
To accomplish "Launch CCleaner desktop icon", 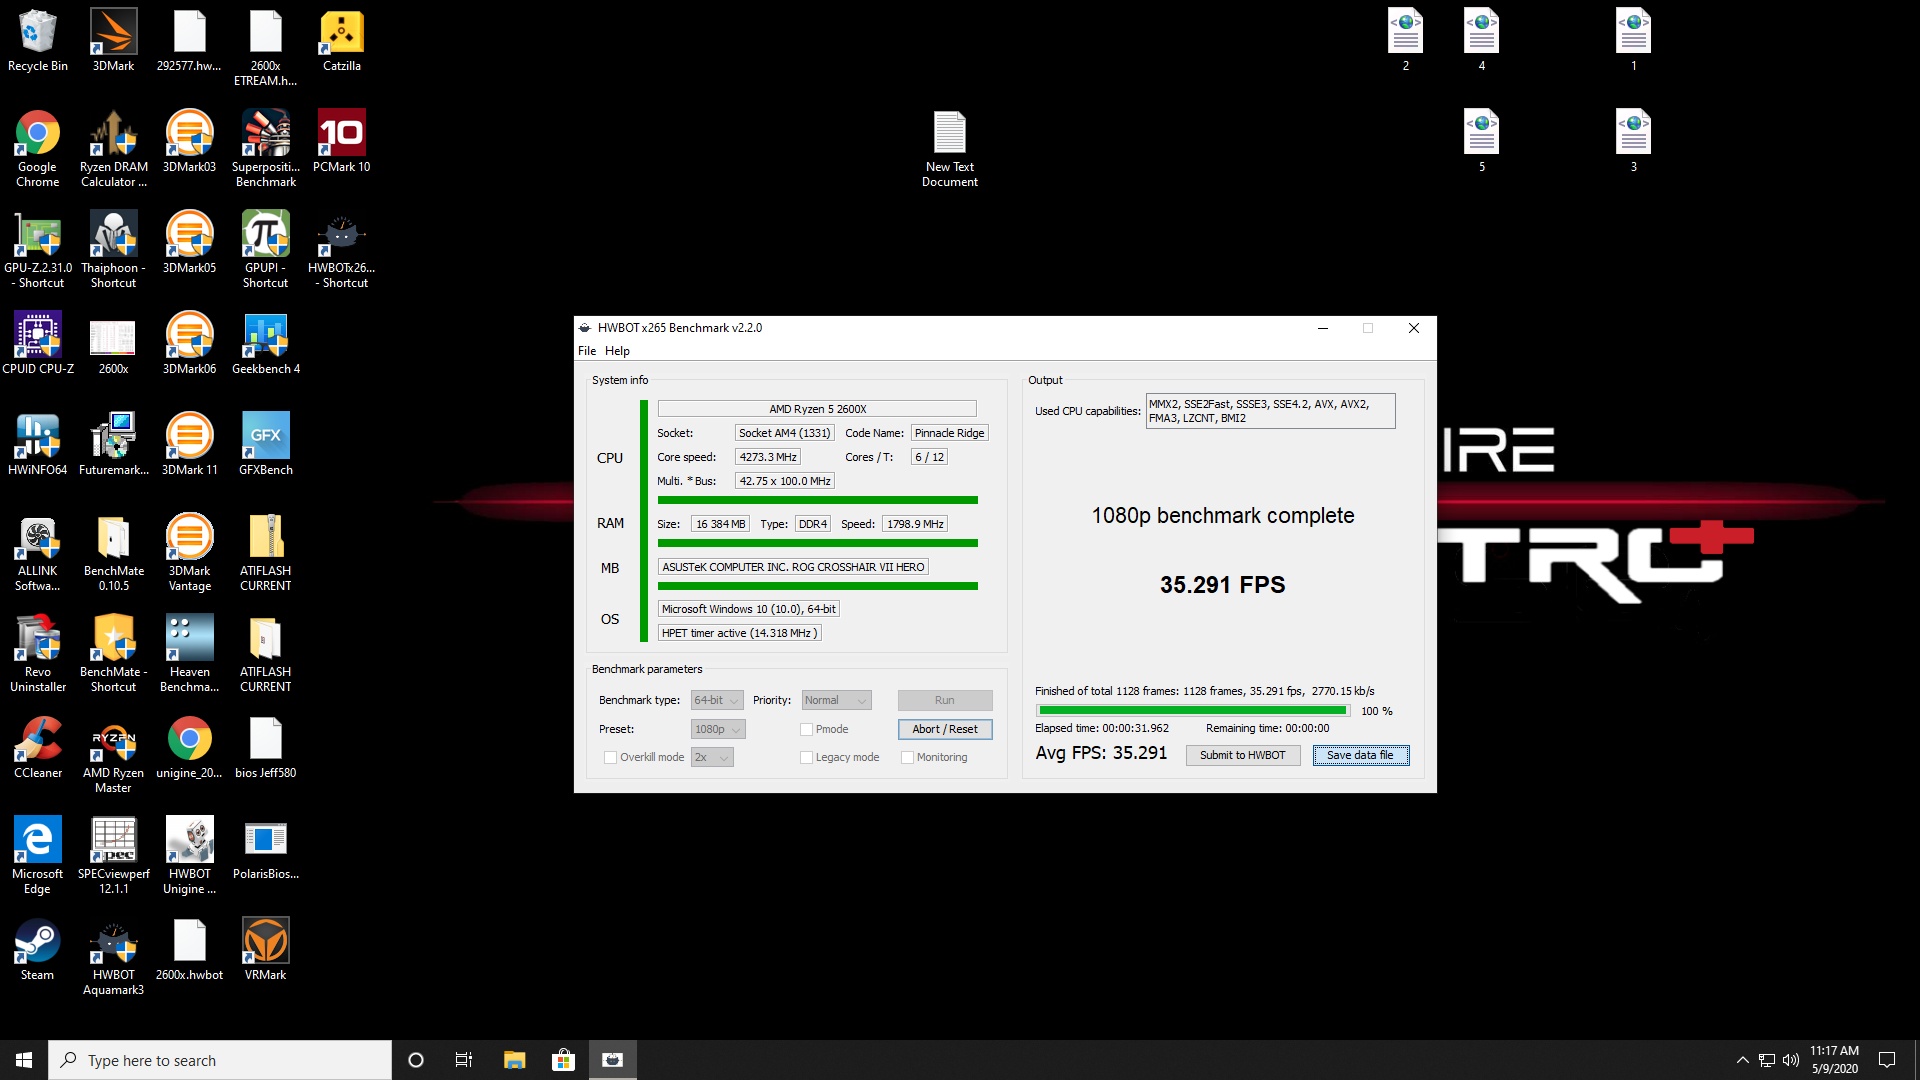I will click(x=38, y=748).
